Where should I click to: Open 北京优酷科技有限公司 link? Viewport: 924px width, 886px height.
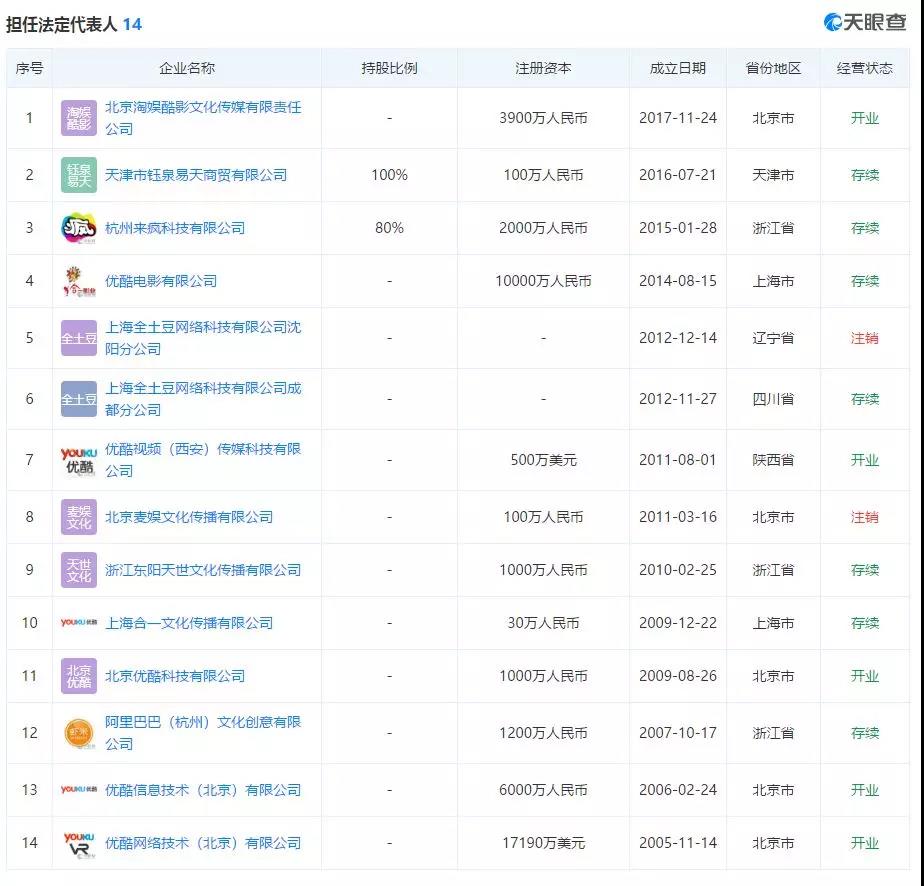(175, 676)
